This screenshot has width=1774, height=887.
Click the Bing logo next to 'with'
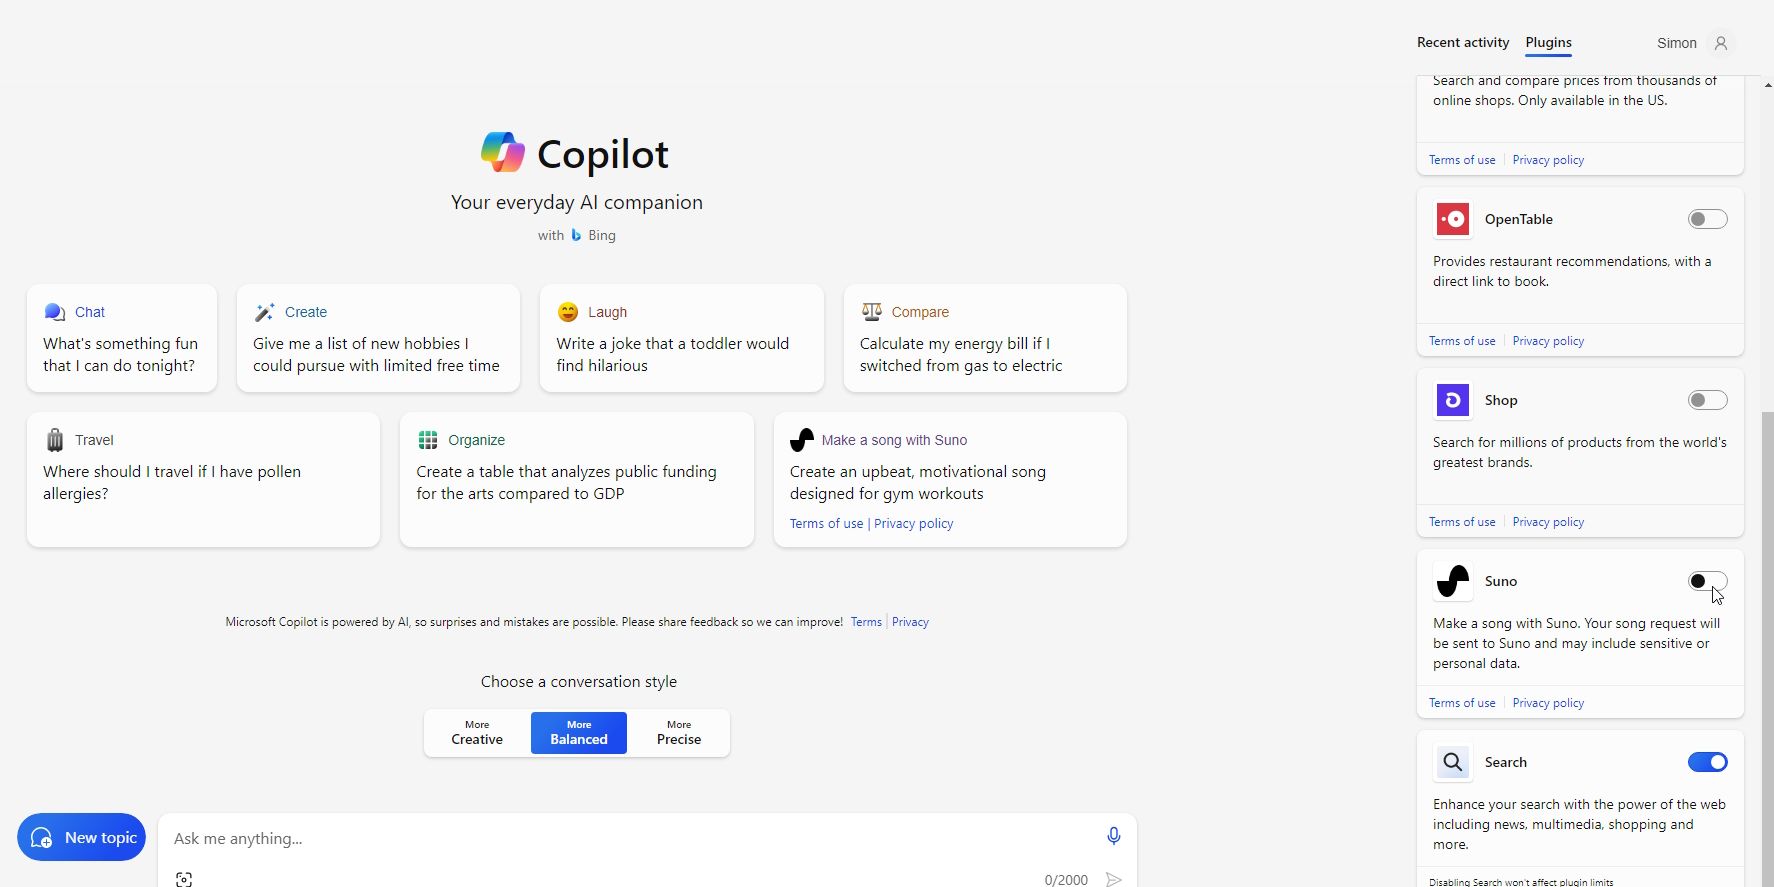576,234
